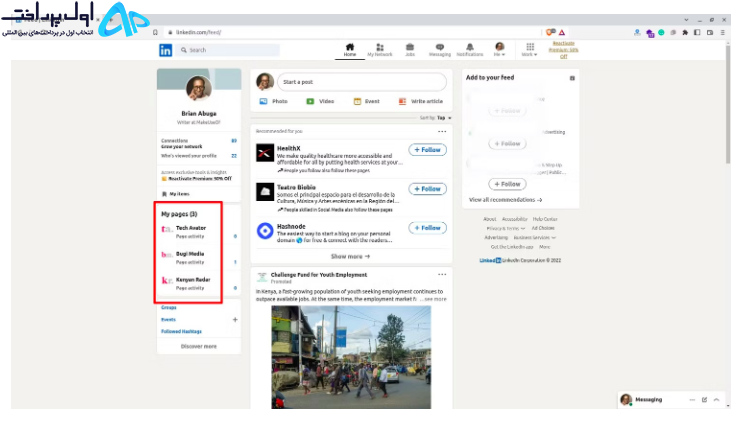
Task: Open the Kenyan Radar page
Action: point(193,280)
